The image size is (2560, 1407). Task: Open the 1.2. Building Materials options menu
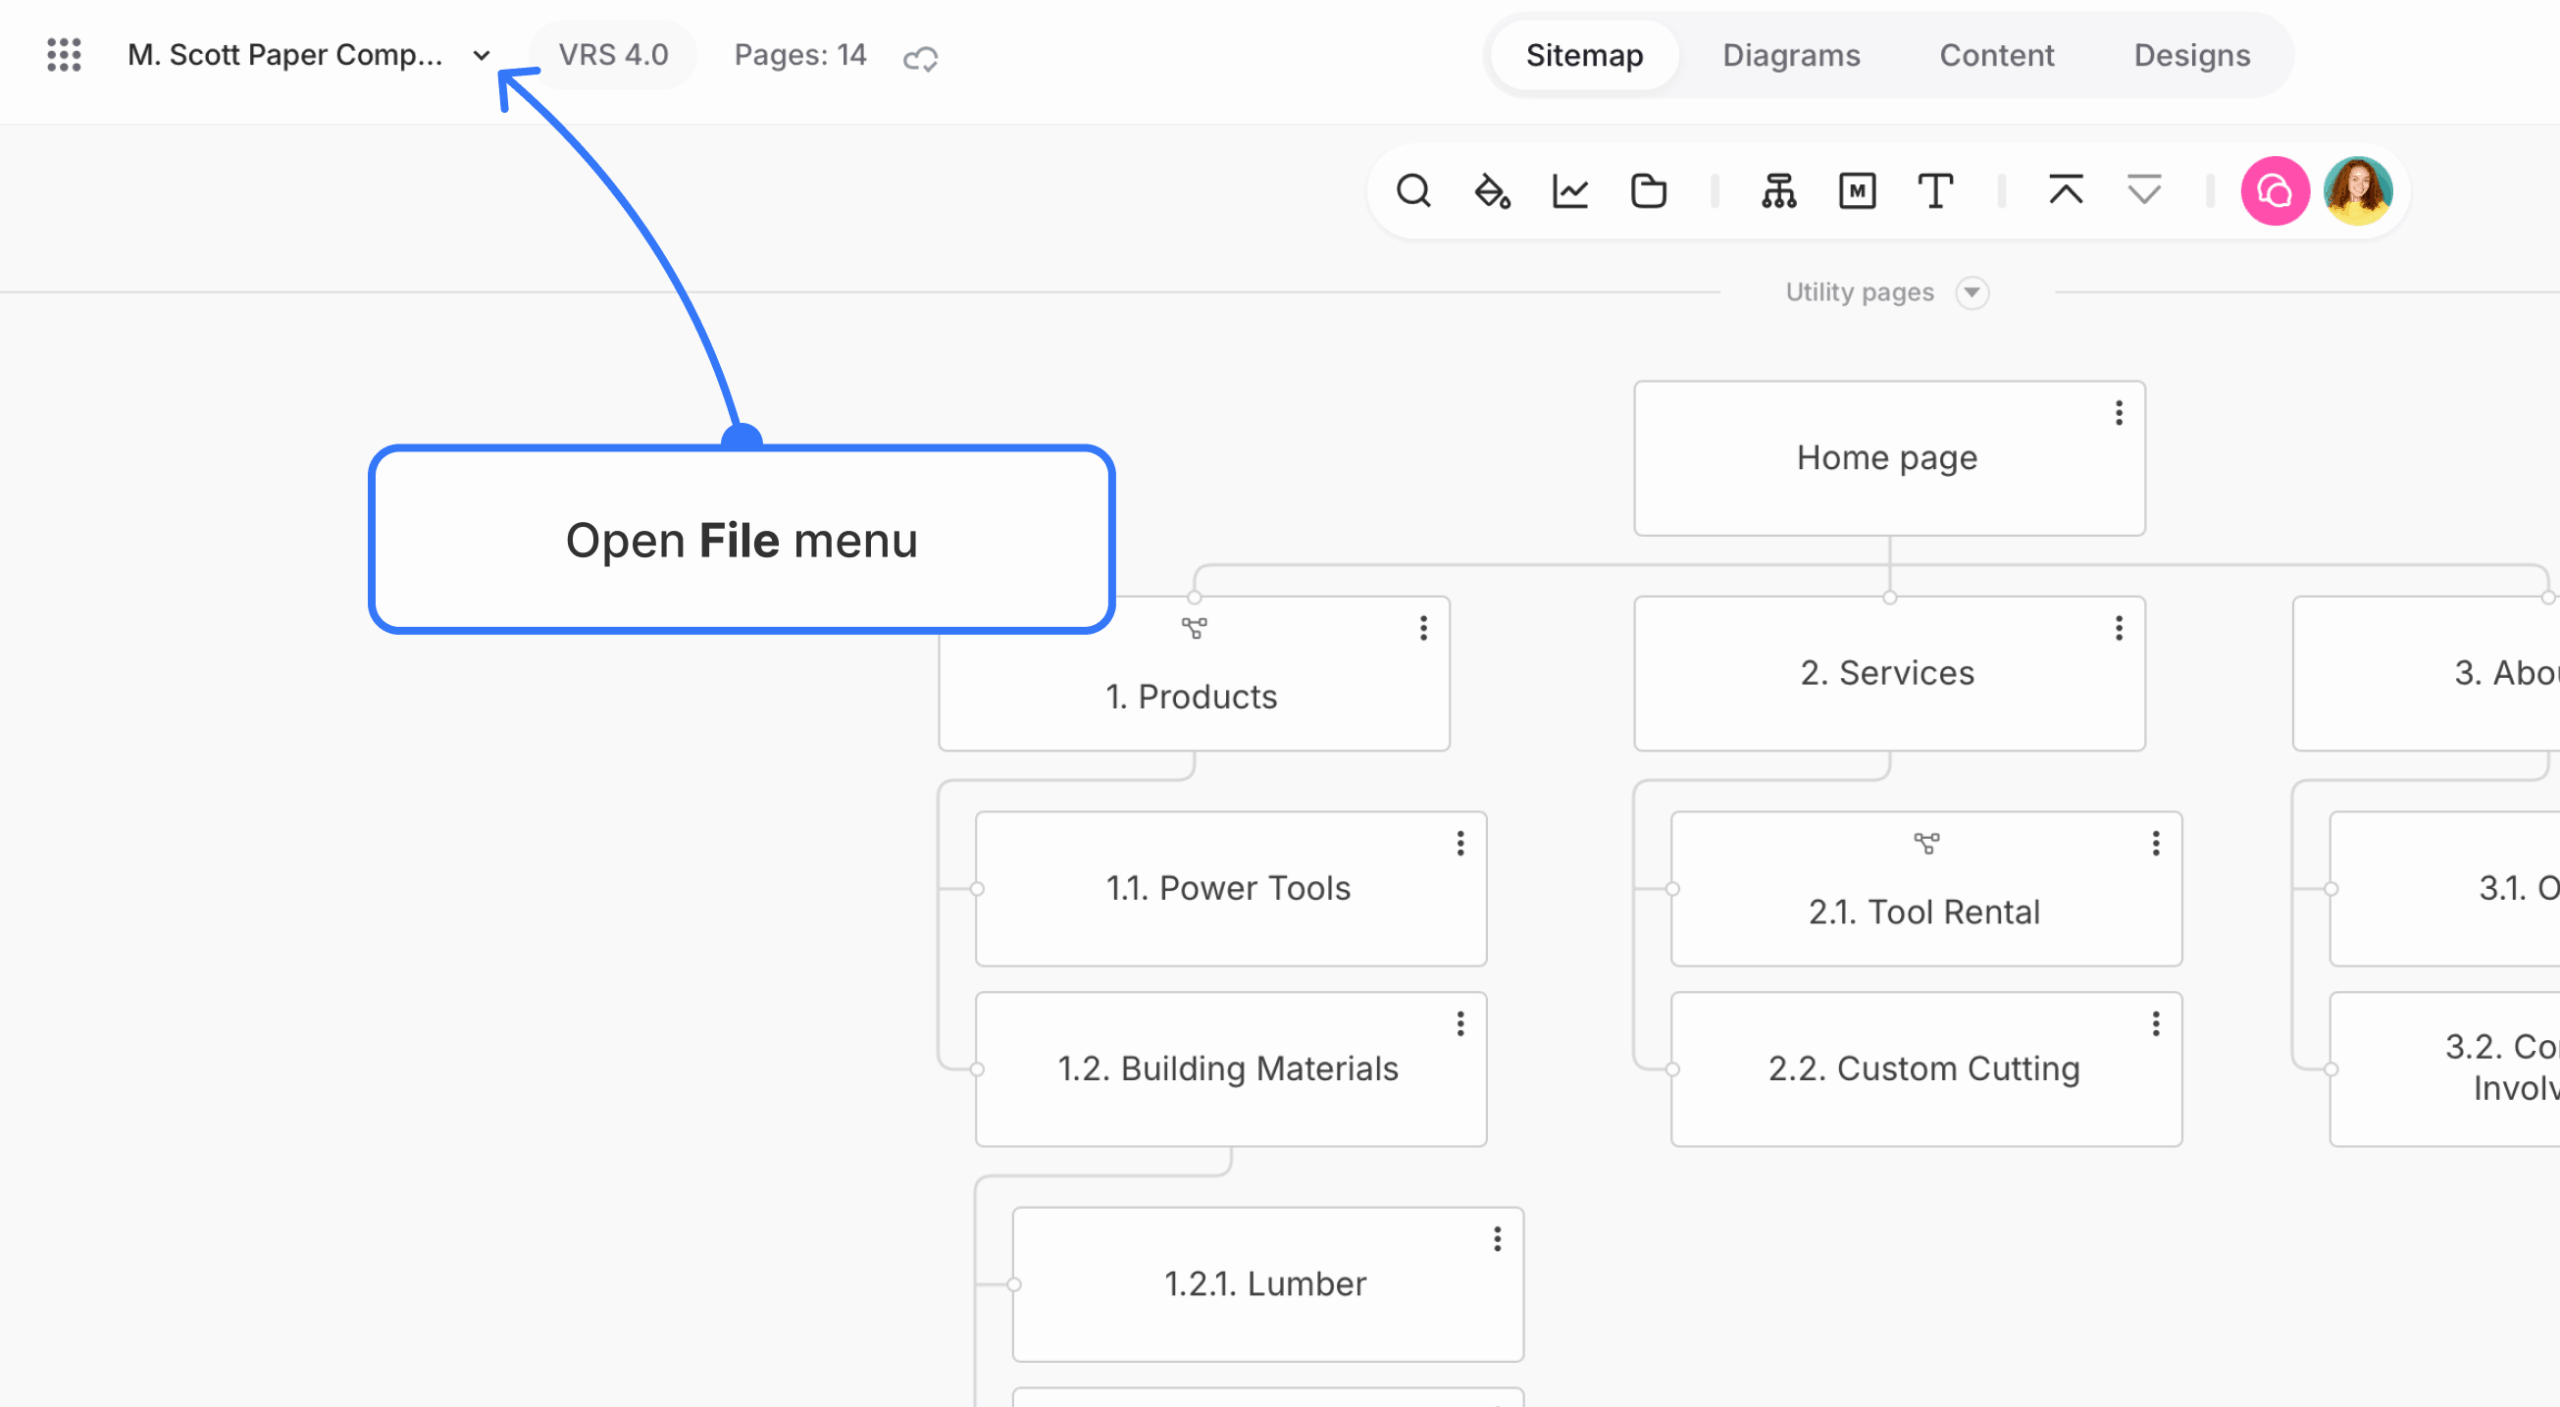point(1460,1023)
